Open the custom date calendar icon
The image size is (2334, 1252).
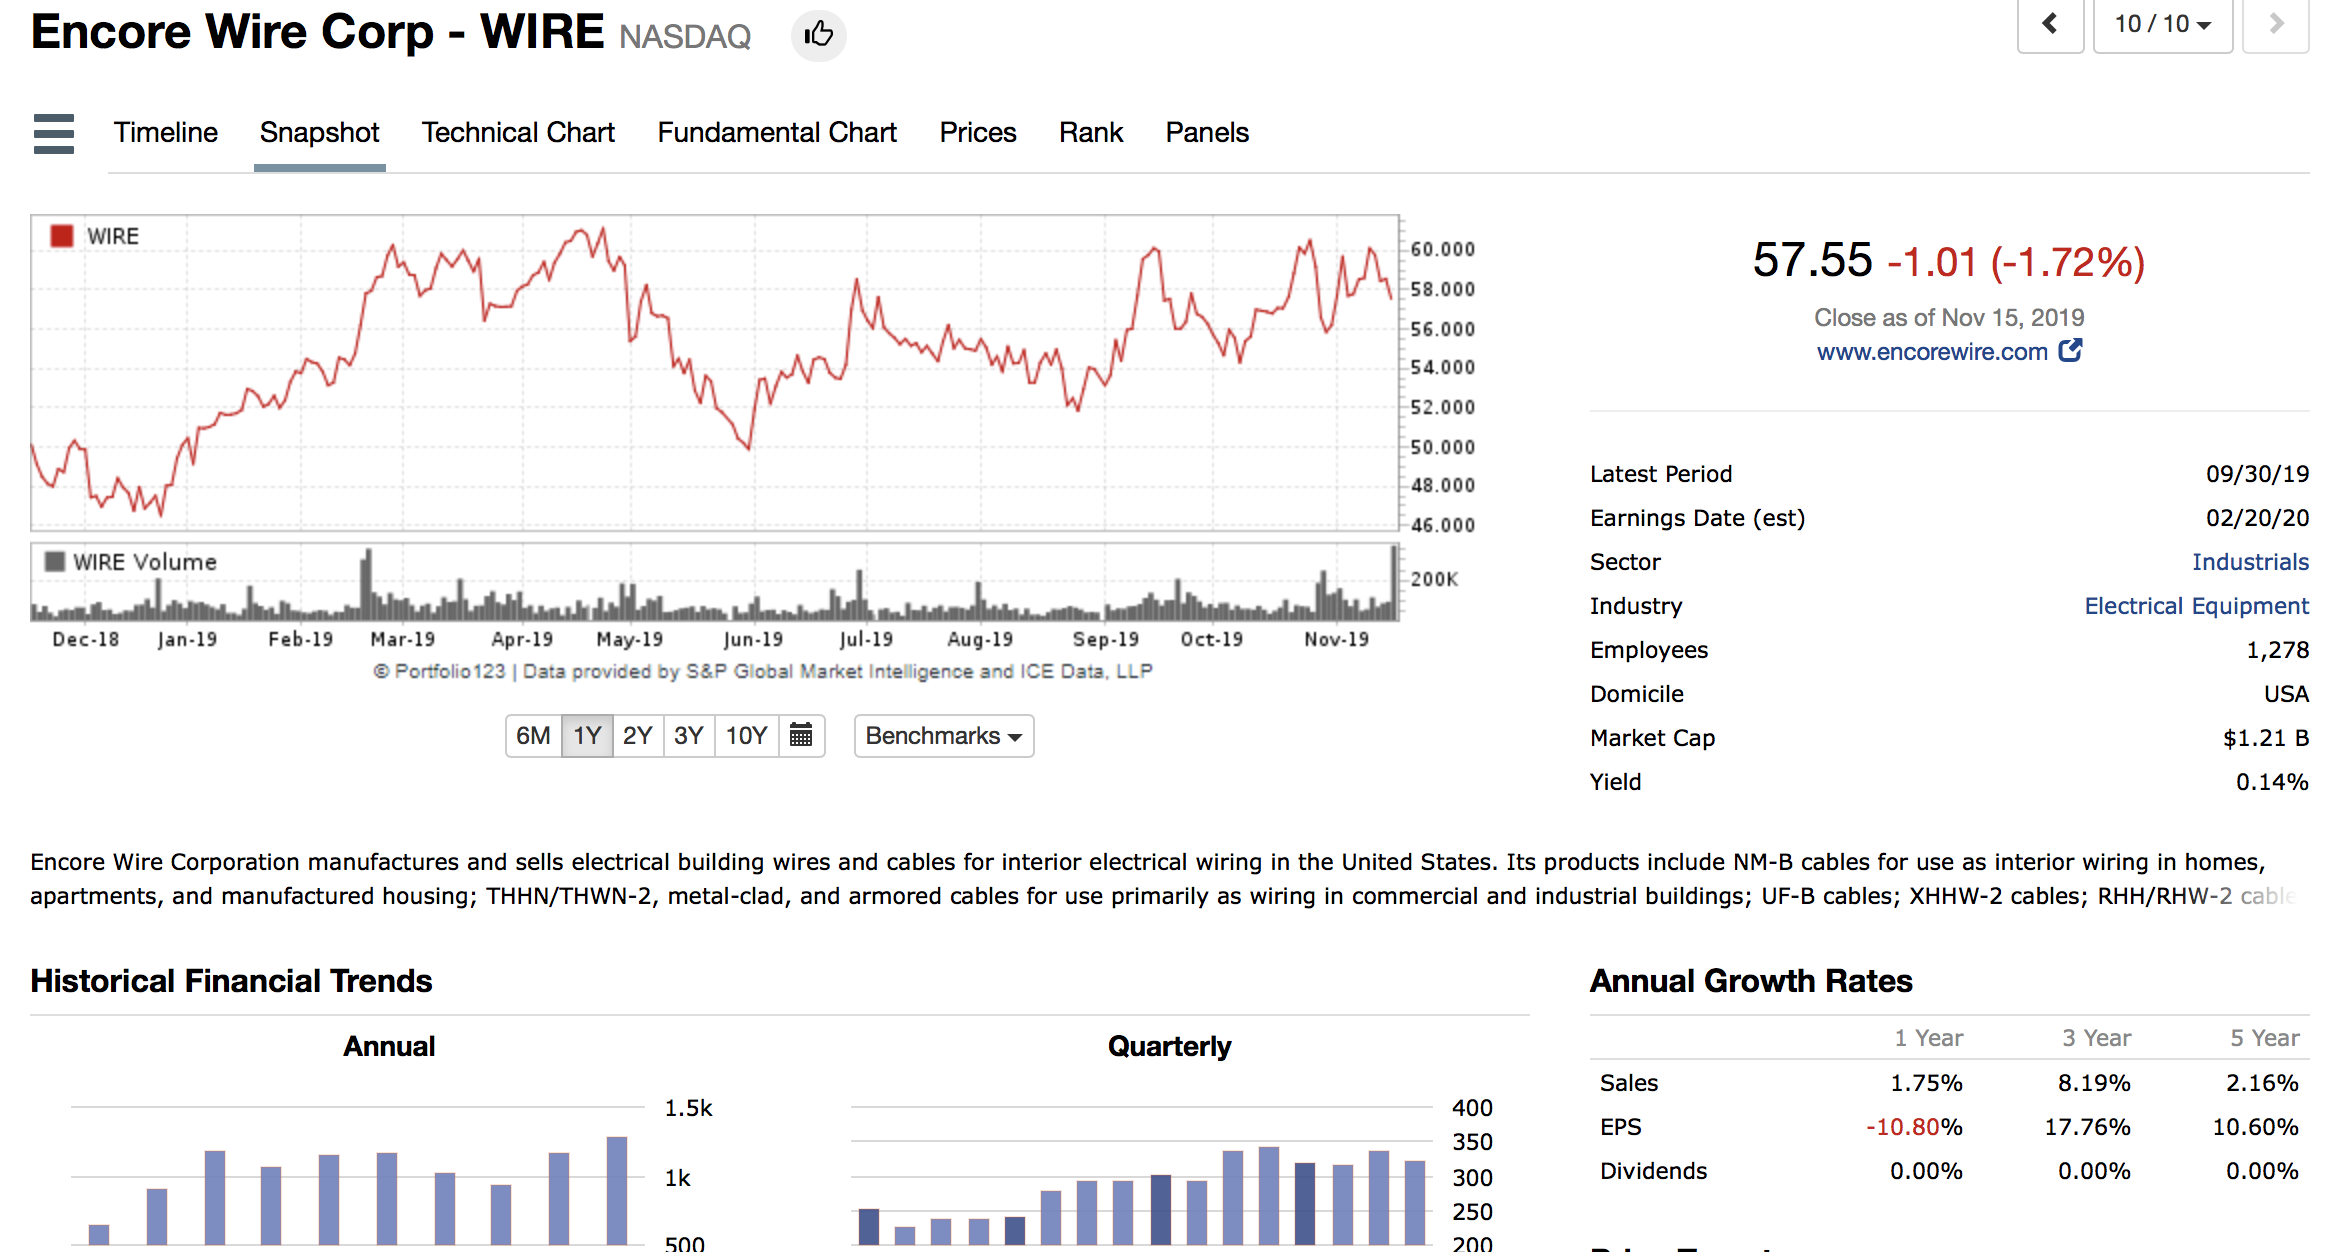tap(801, 736)
